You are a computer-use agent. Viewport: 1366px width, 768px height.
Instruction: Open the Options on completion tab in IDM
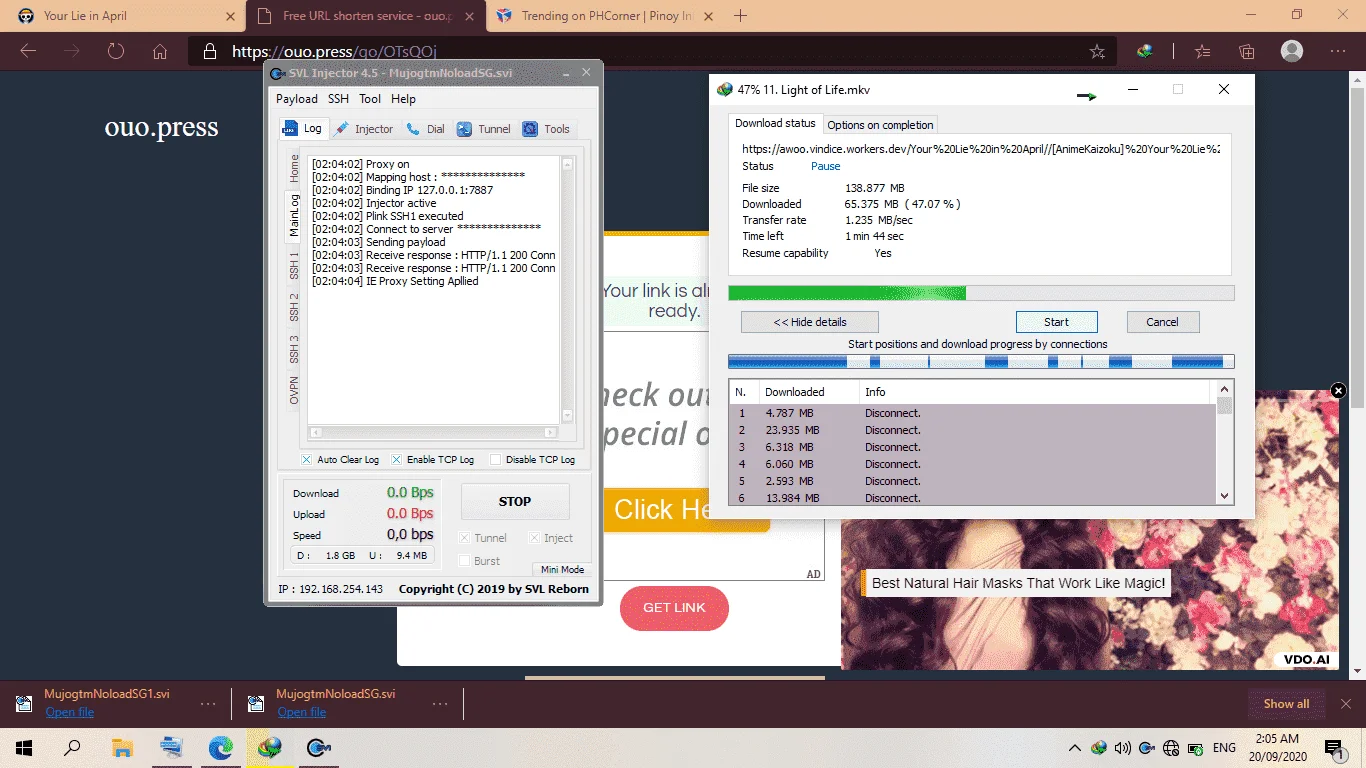coord(880,125)
